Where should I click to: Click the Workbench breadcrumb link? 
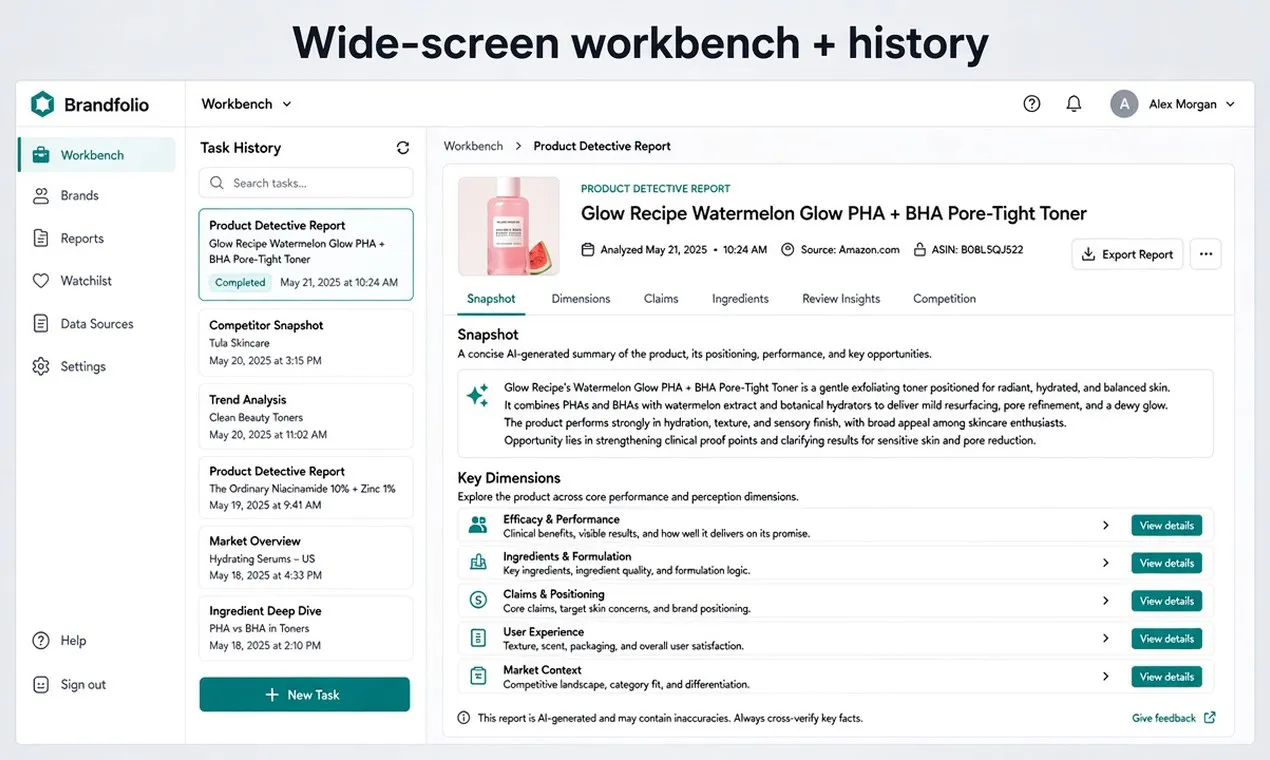(473, 146)
